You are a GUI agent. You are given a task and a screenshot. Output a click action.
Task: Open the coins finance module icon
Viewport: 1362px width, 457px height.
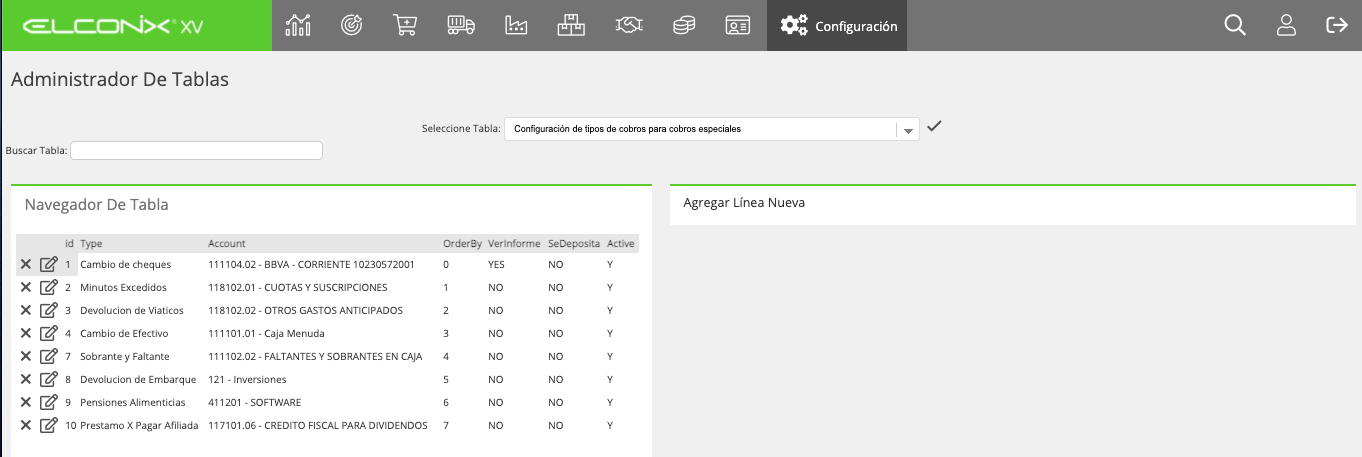[x=684, y=25]
